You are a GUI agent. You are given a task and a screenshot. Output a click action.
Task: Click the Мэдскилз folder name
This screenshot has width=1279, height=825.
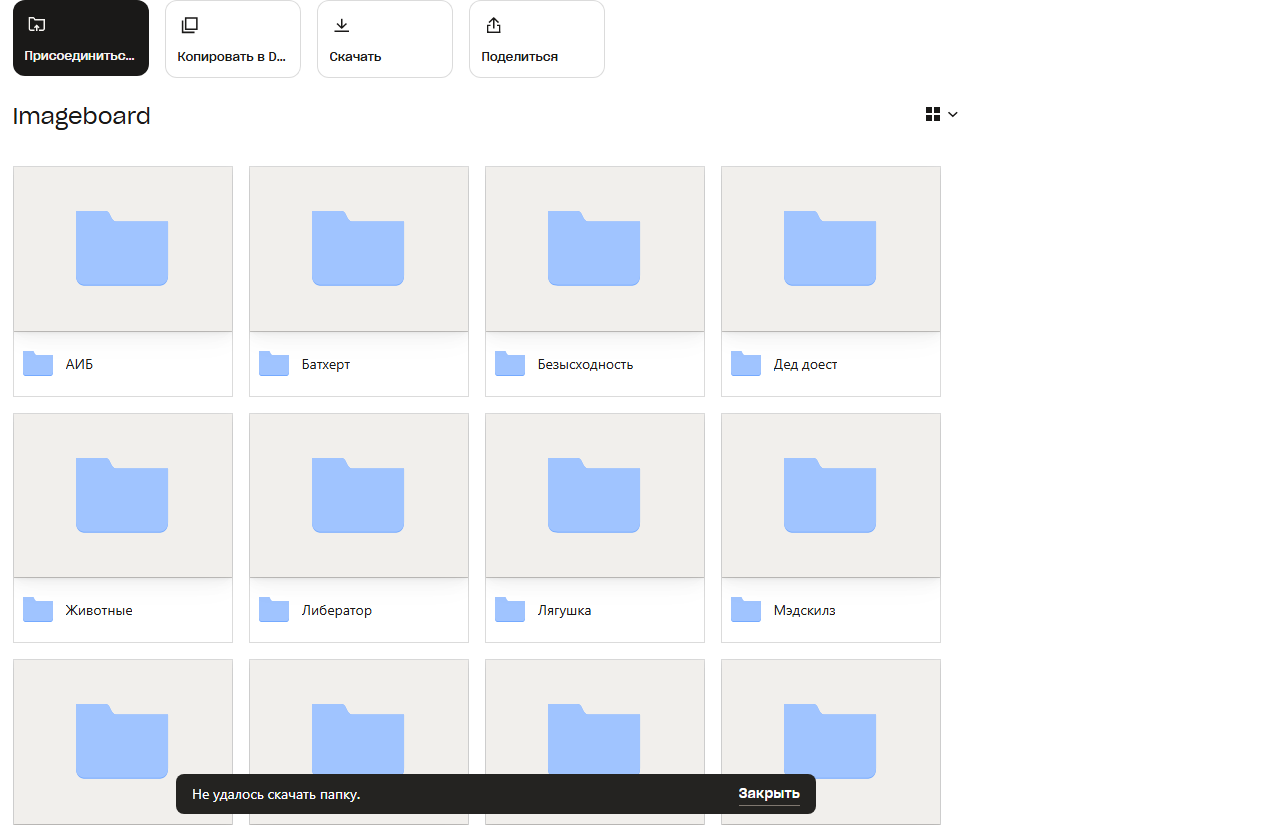(x=804, y=611)
